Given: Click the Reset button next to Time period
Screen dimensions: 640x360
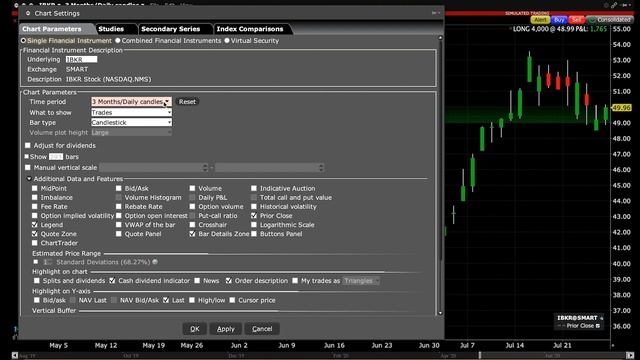Looking at the screenshot, I should (x=187, y=102).
